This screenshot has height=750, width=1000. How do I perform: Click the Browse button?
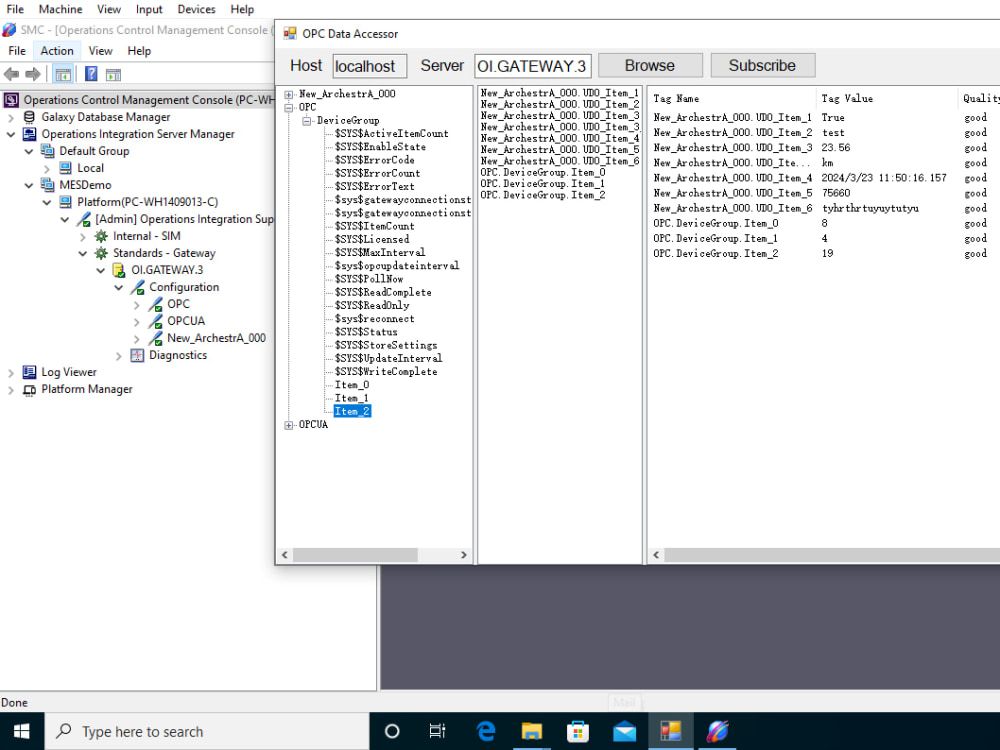coord(650,65)
